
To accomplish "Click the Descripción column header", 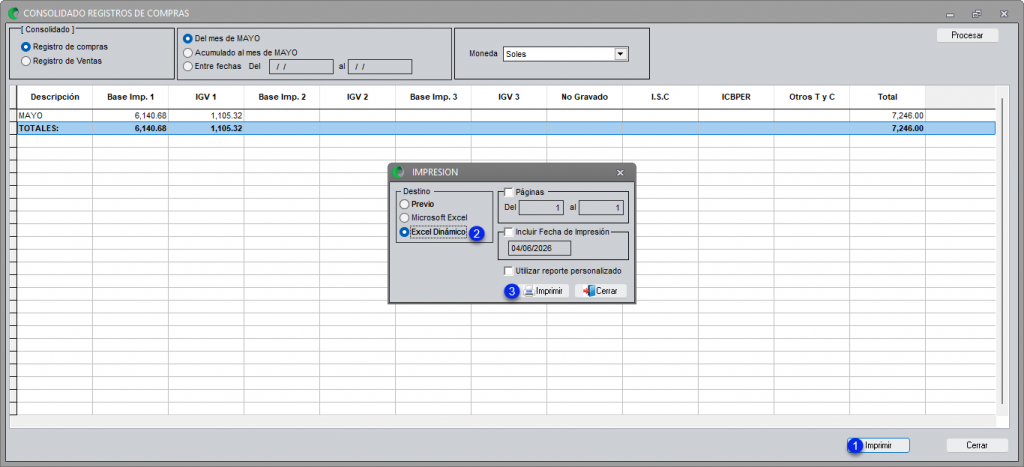I will click(55, 97).
